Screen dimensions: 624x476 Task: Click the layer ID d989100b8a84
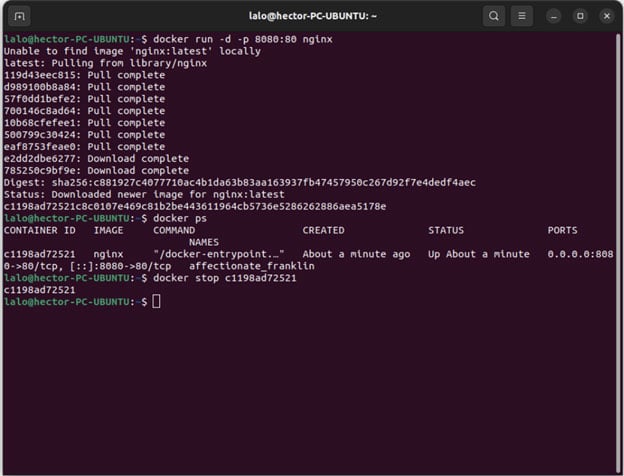(x=39, y=87)
